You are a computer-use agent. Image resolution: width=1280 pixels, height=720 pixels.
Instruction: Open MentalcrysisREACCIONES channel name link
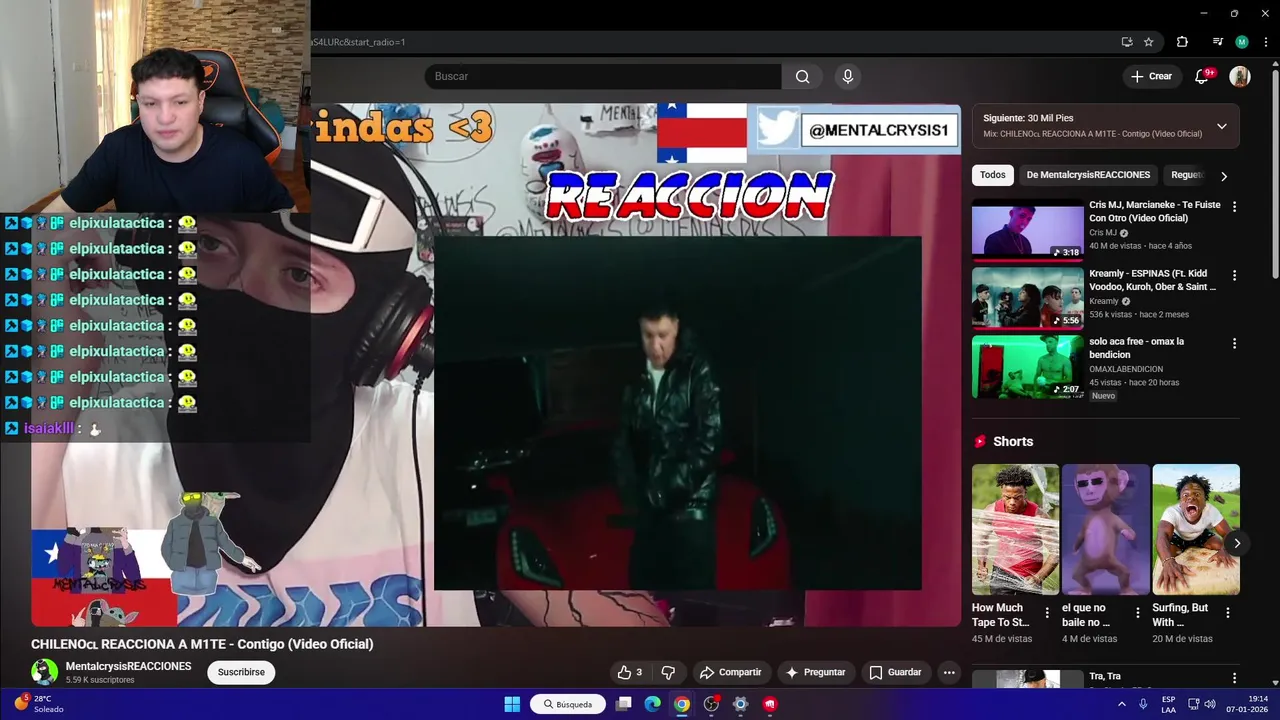pos(128,666)
